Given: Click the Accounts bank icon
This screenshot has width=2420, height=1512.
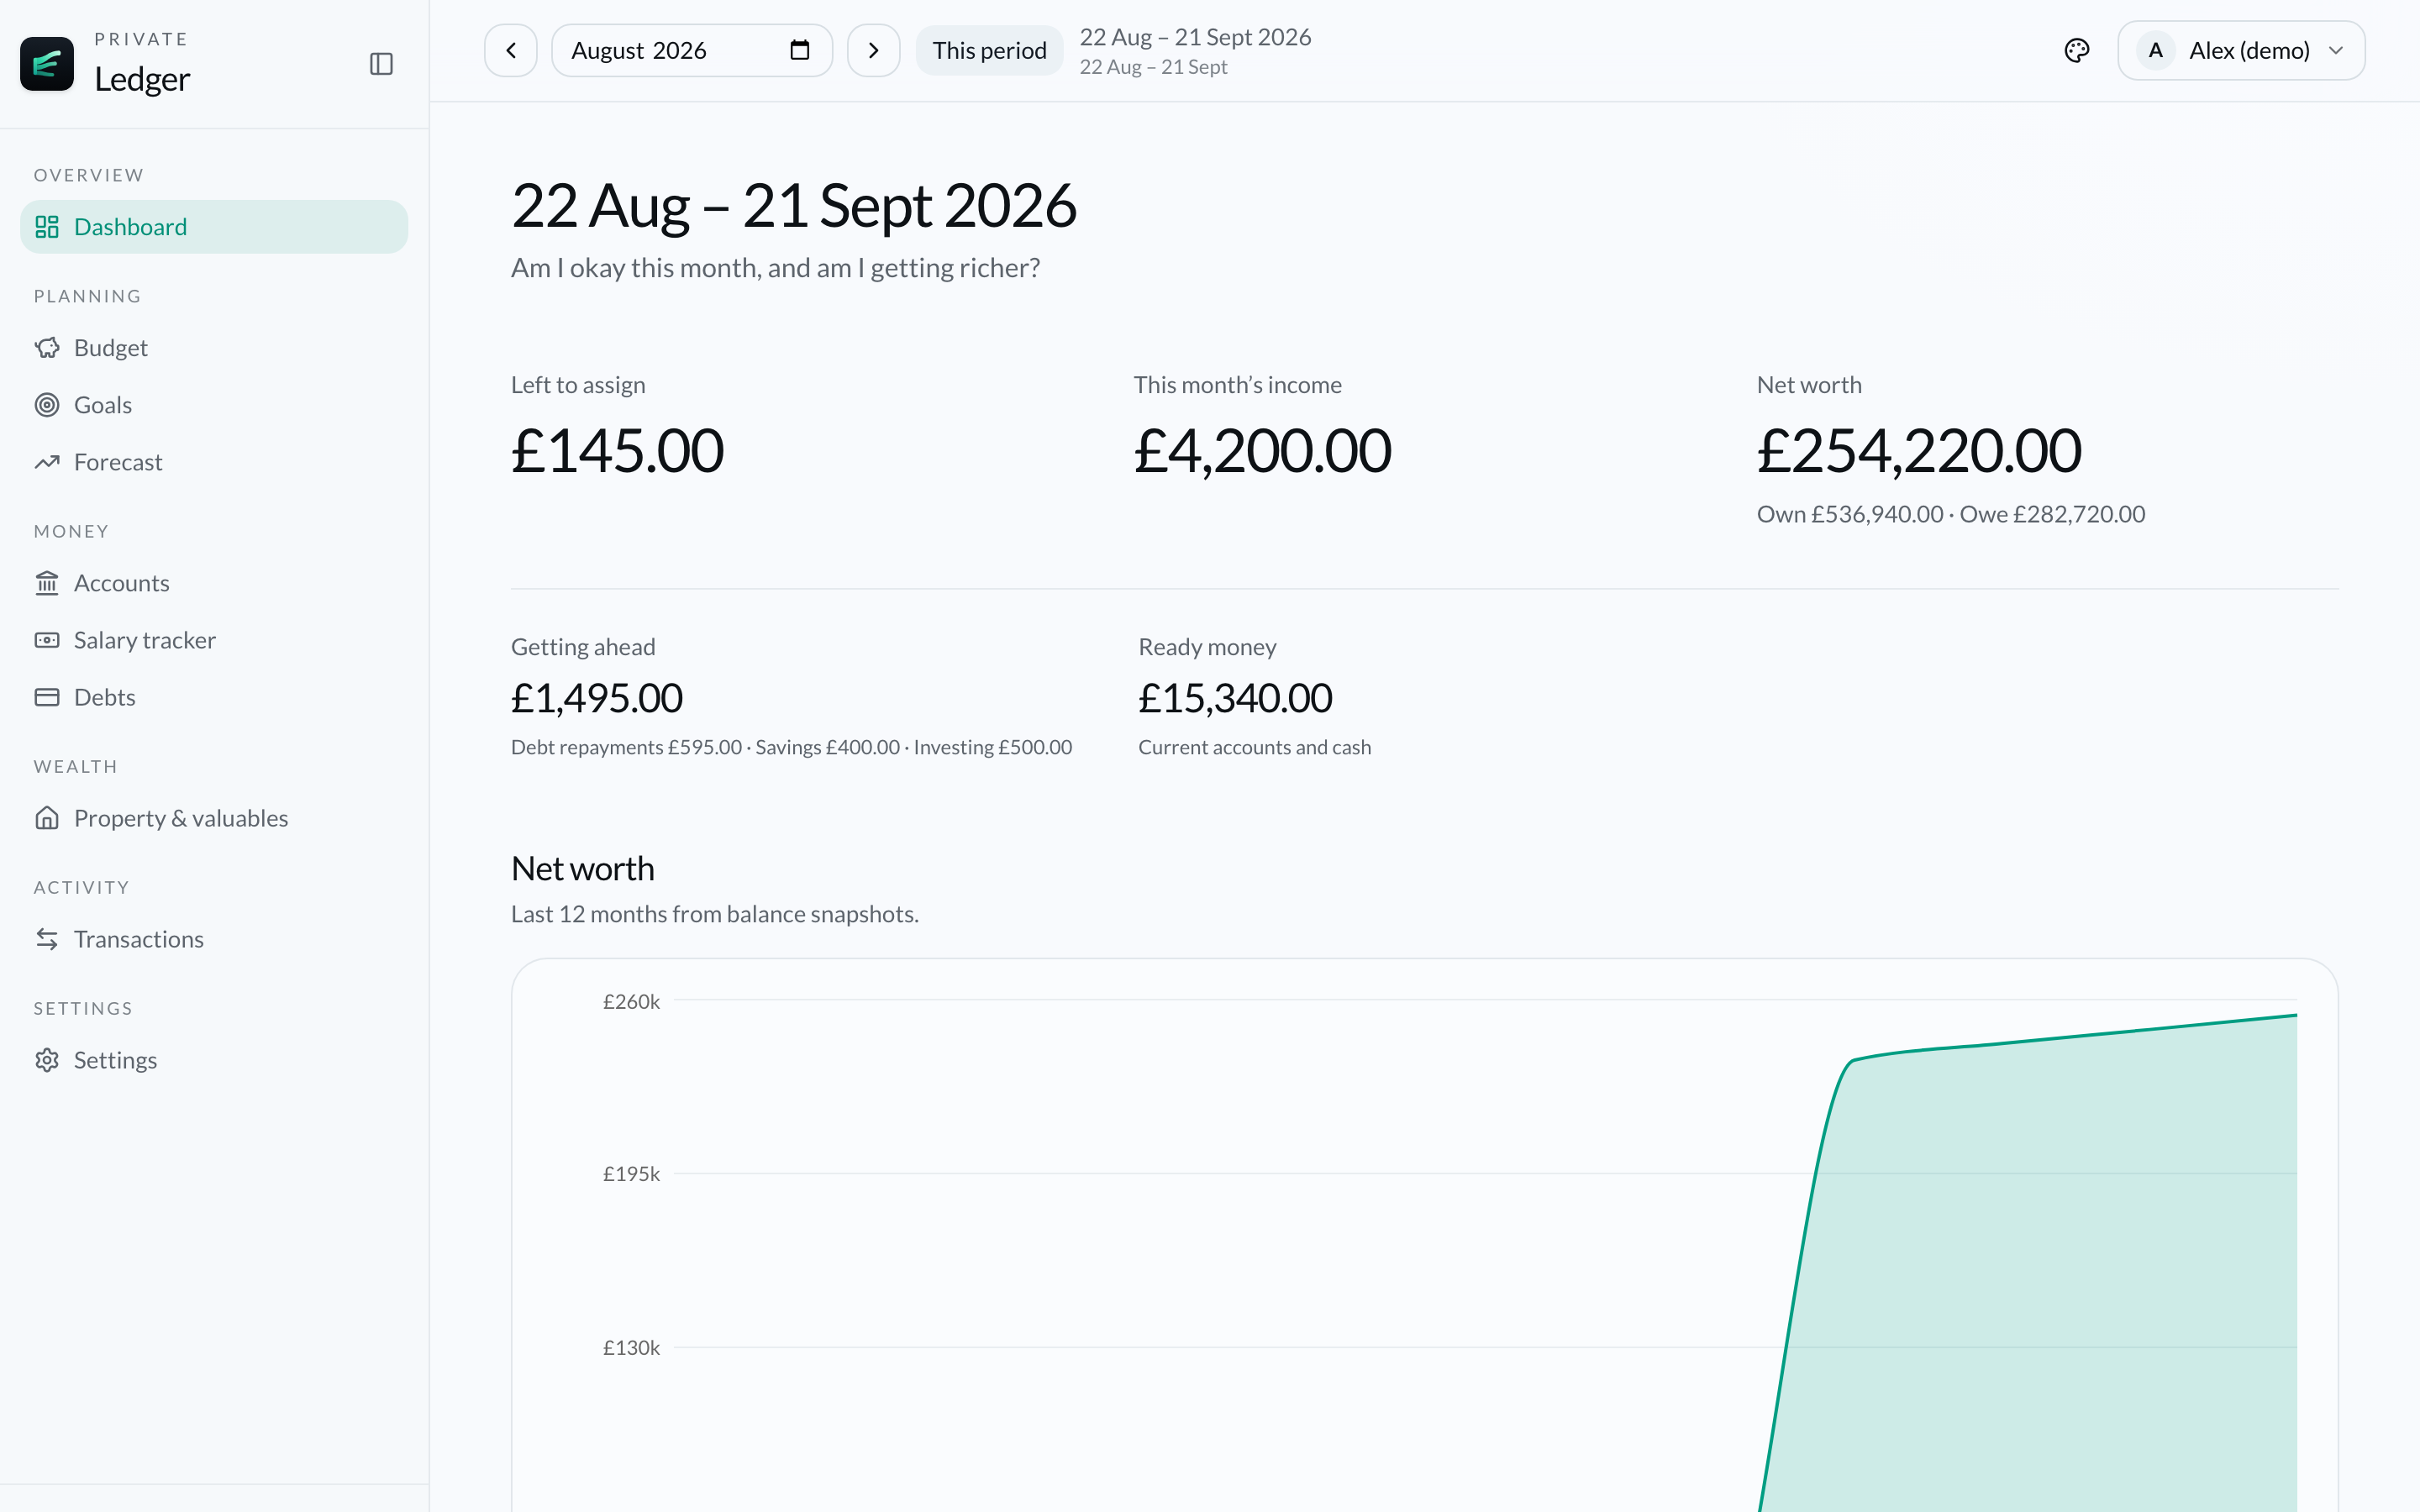Looking at the screenshot, I should [x=47, y=583].
